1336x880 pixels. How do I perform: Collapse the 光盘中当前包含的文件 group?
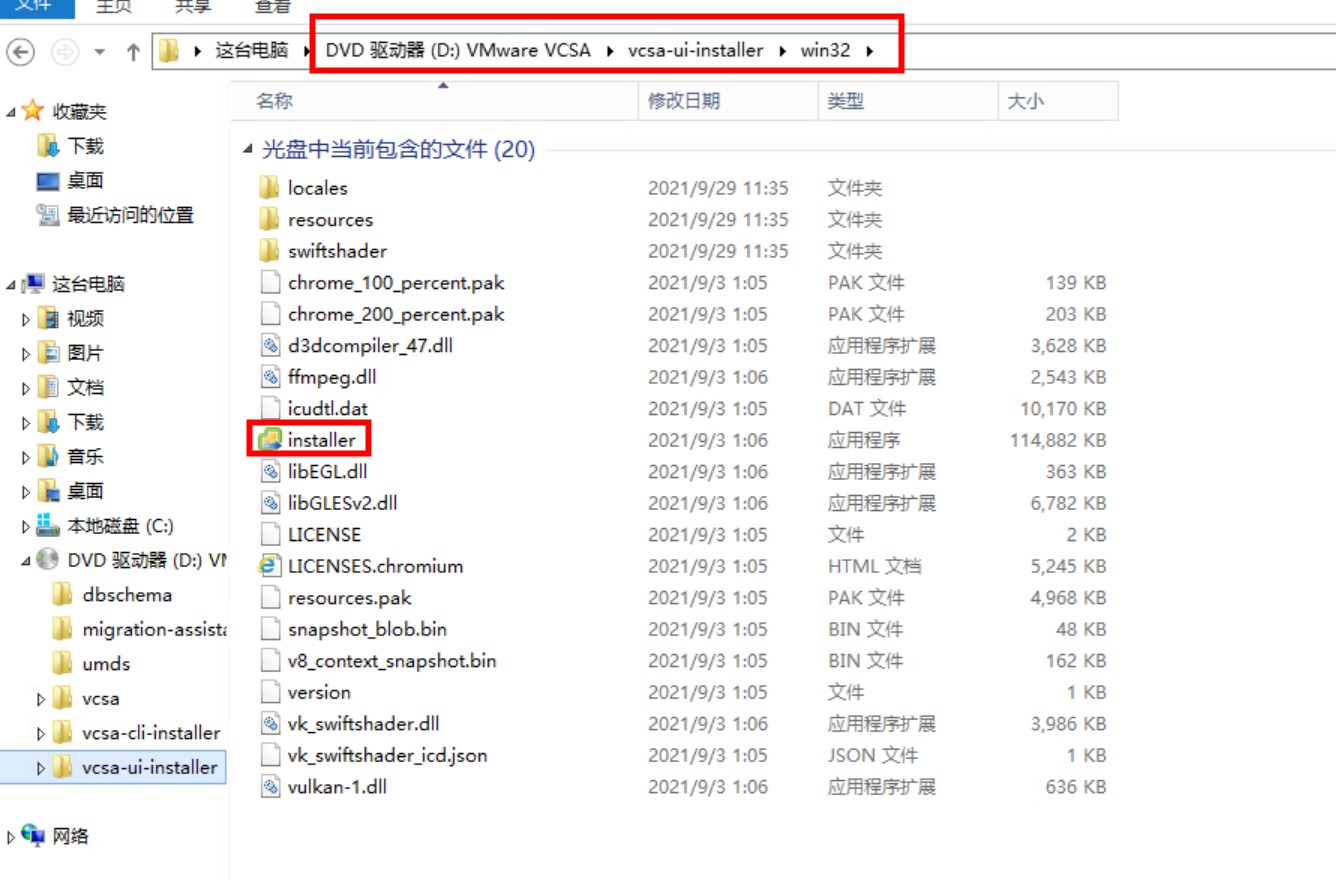click(x=247, y=150)
